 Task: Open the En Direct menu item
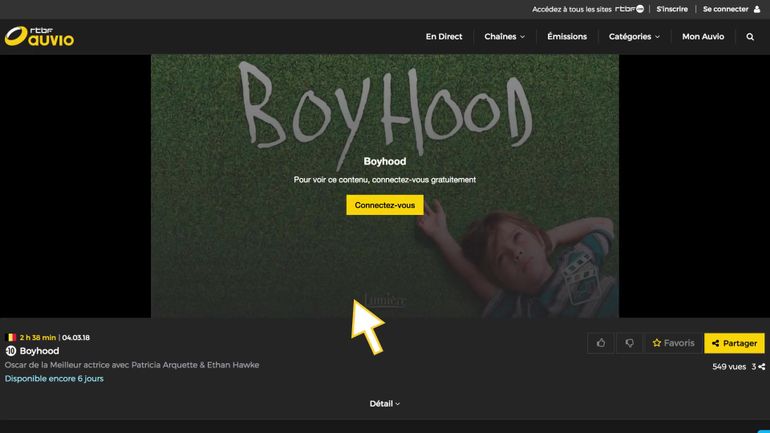444,37
